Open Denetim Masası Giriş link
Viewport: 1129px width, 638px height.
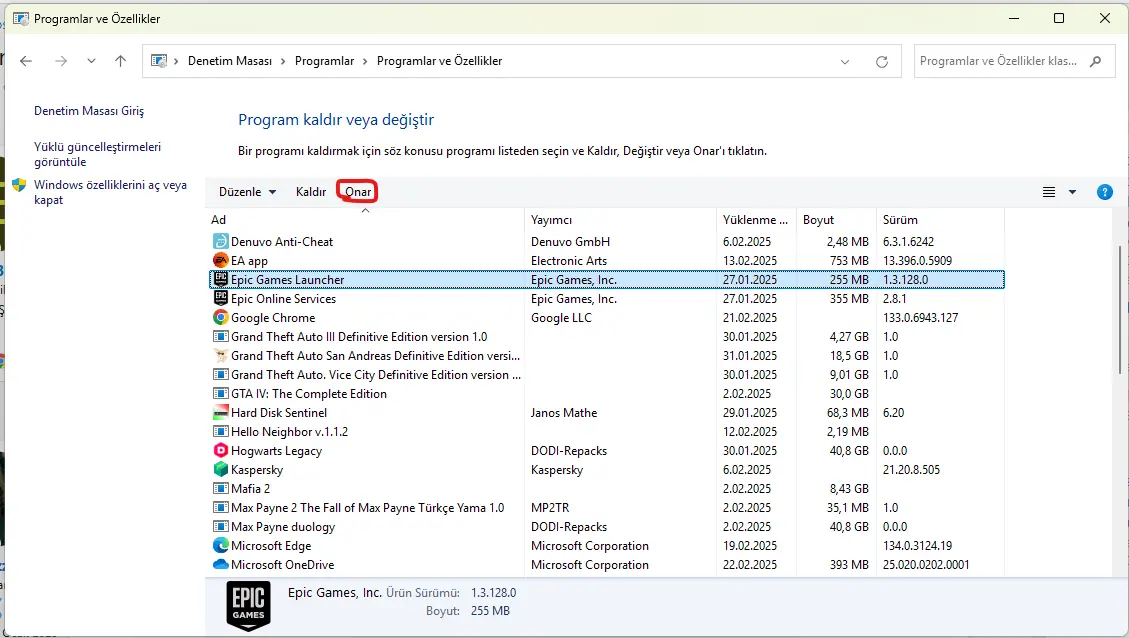[89, 111]
